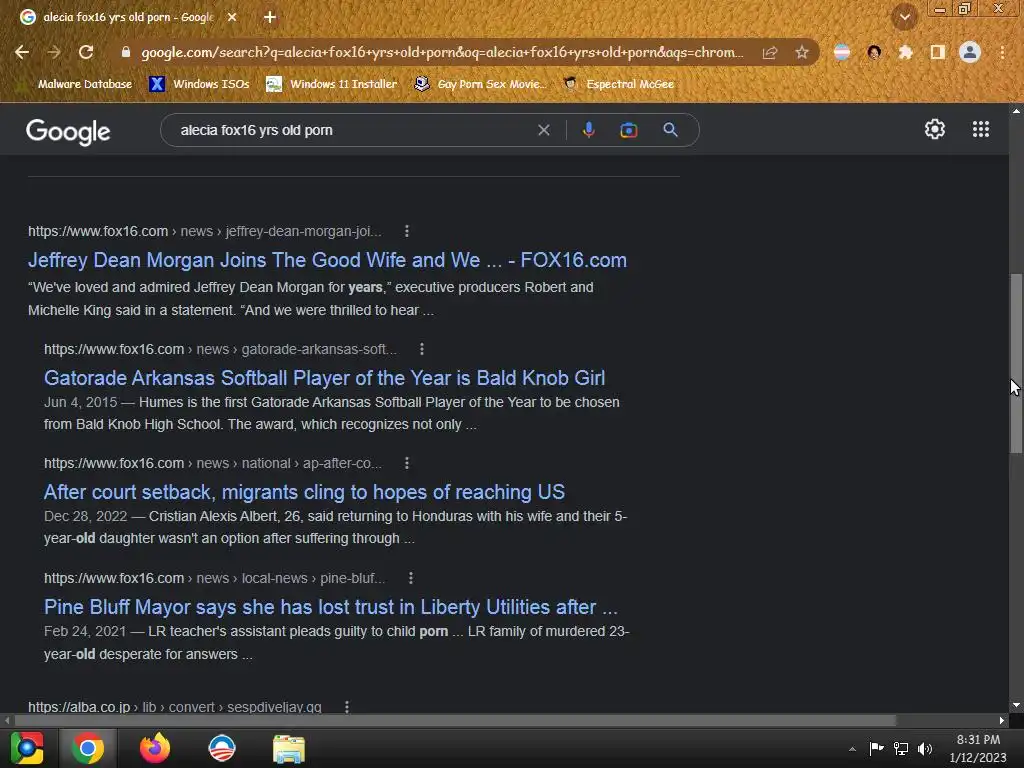Viewport: 1024px width, 768px height.
Task: Search by image with the camera icon
Action: point(628,130)
